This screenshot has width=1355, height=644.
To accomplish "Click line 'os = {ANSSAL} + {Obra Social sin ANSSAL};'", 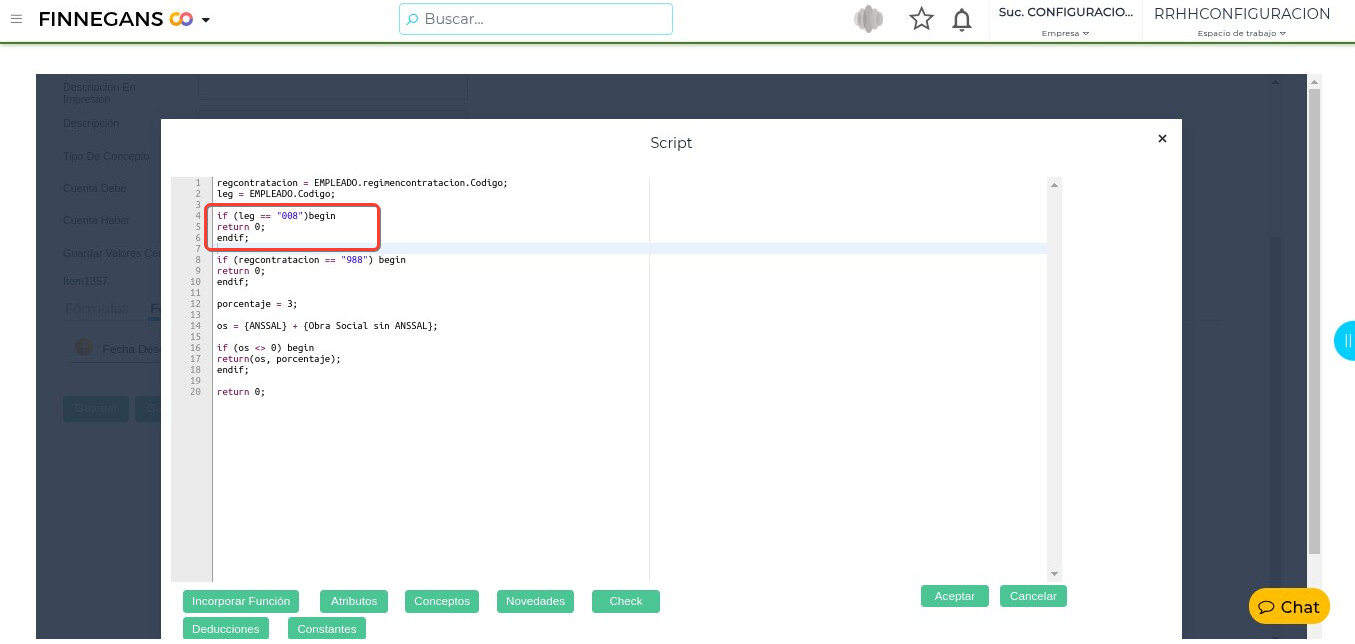I will (327, 326).
